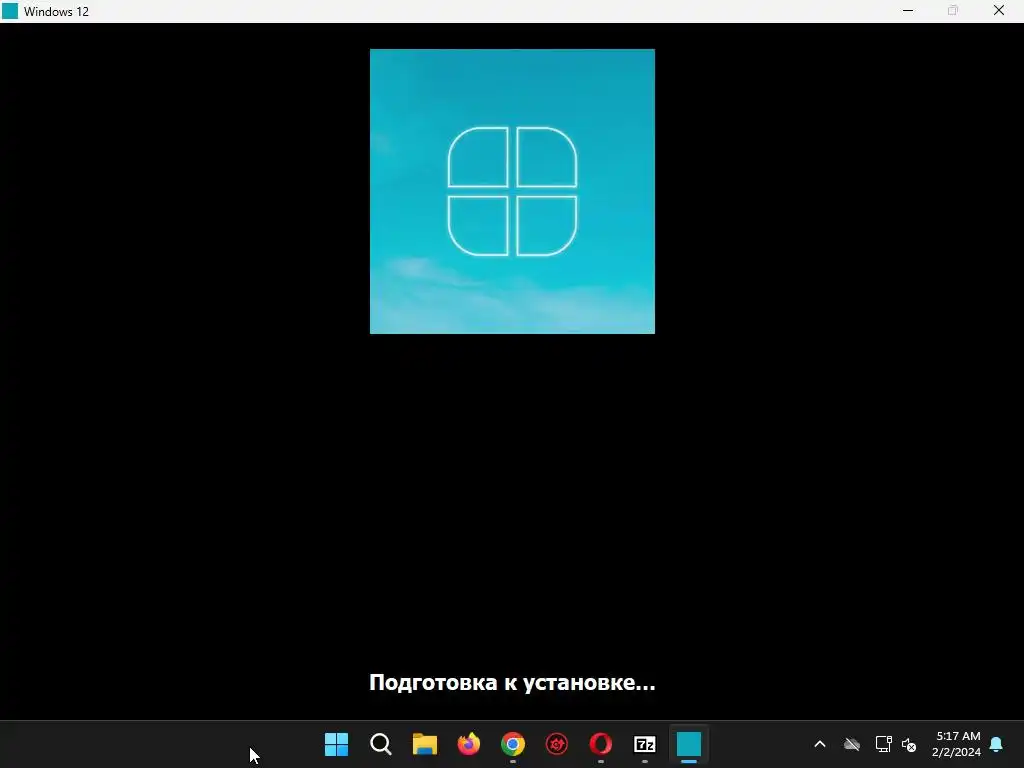Open 7-Zip from the taskbar
Image resolution: width=1024 pixels, height=768 pixels.
(645, 744)
